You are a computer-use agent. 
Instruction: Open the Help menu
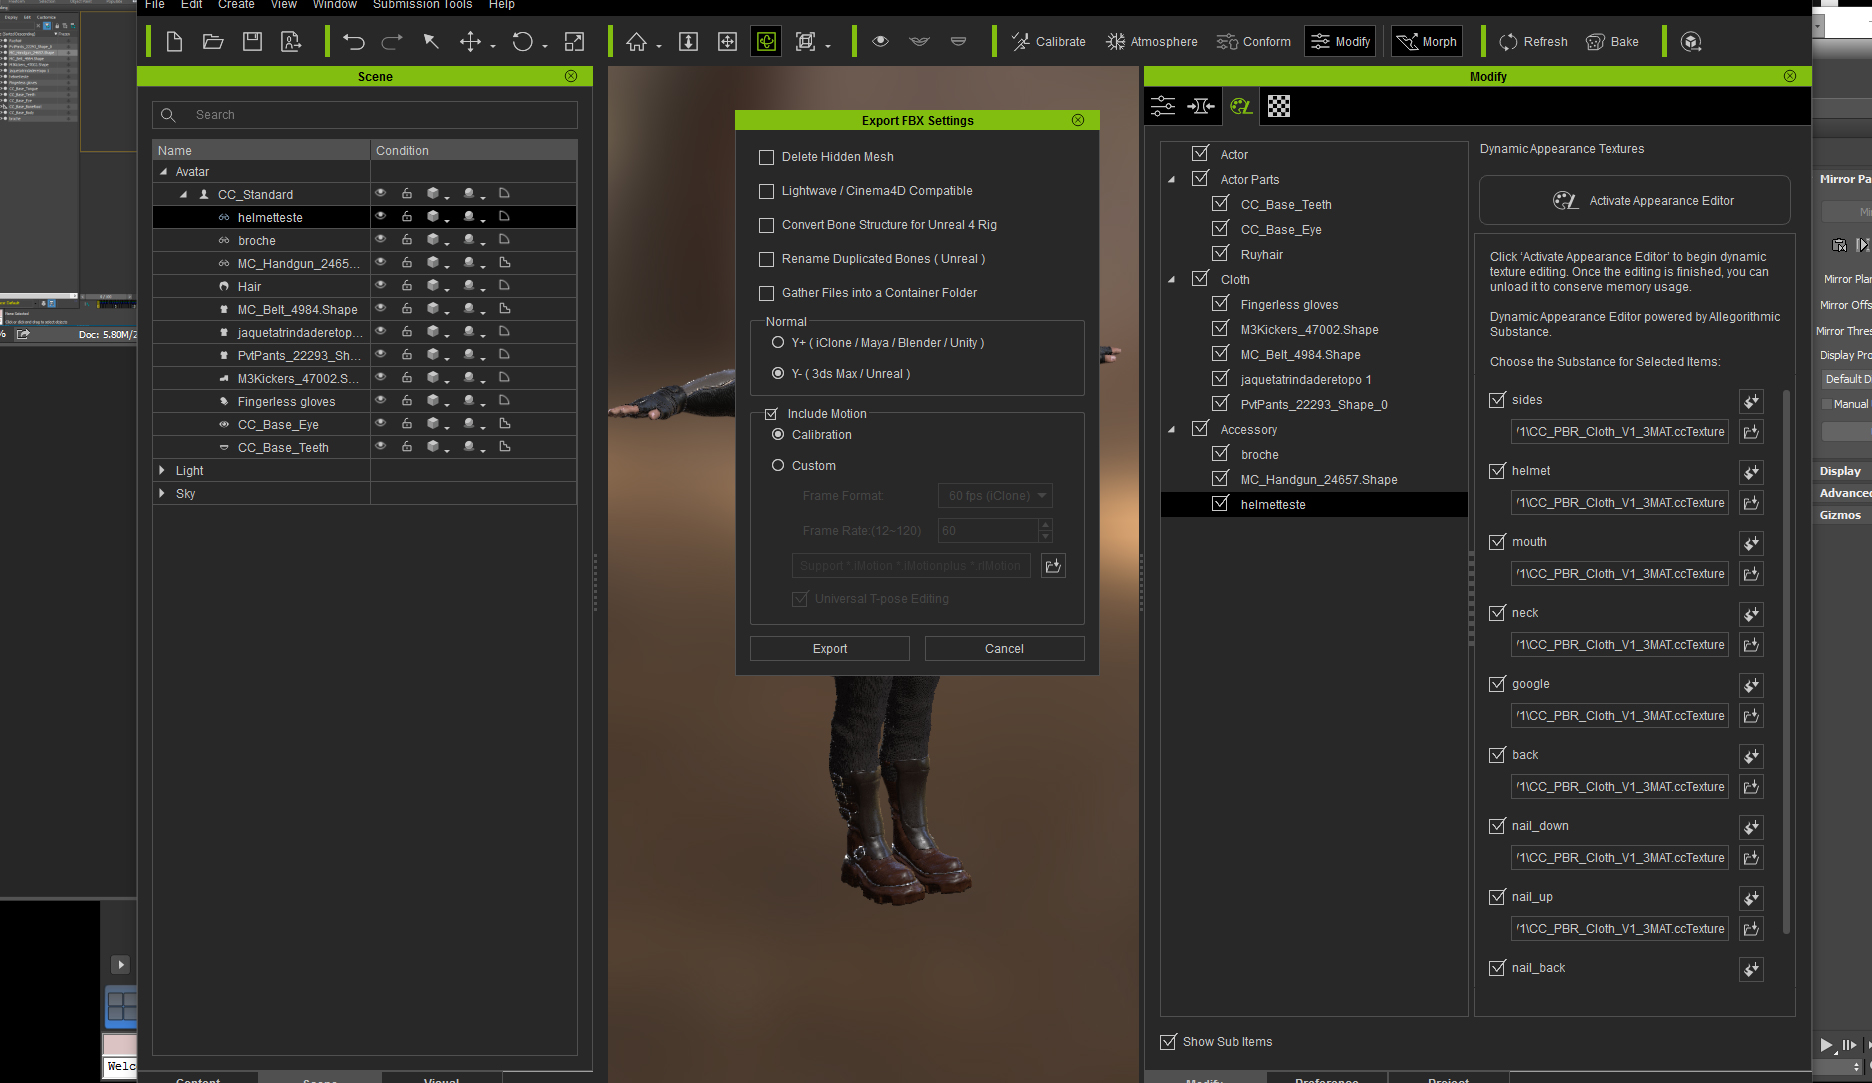(502, 5)
